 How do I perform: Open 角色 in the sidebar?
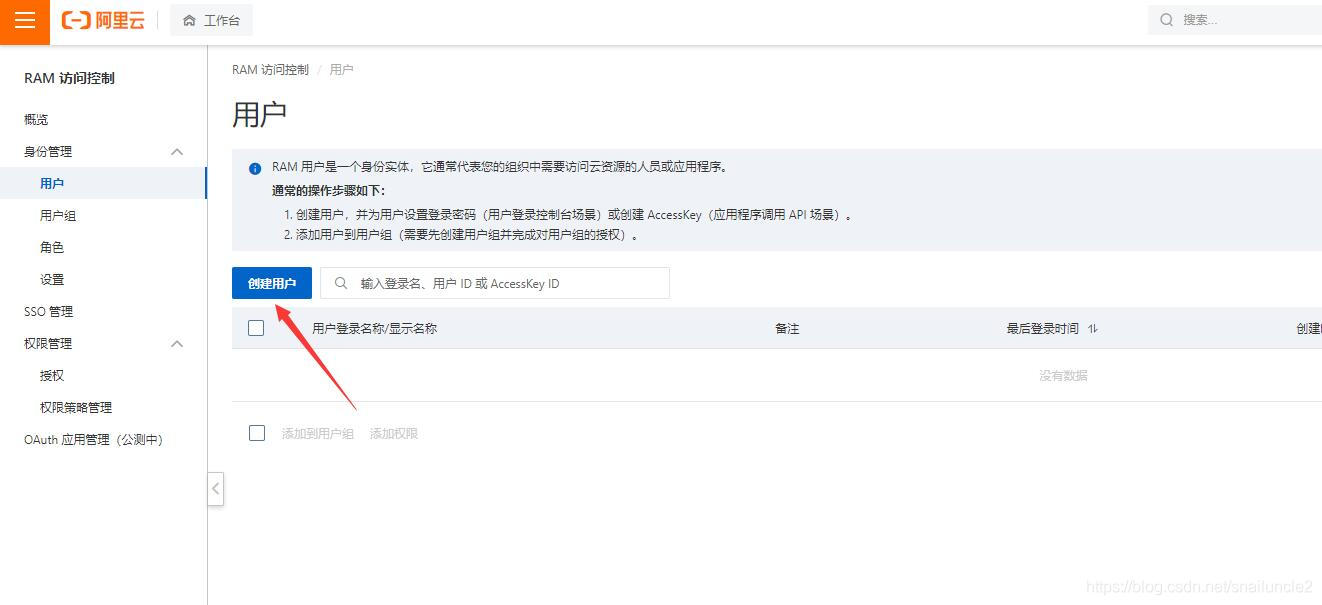pyautogui.click(x=52, y=248)
